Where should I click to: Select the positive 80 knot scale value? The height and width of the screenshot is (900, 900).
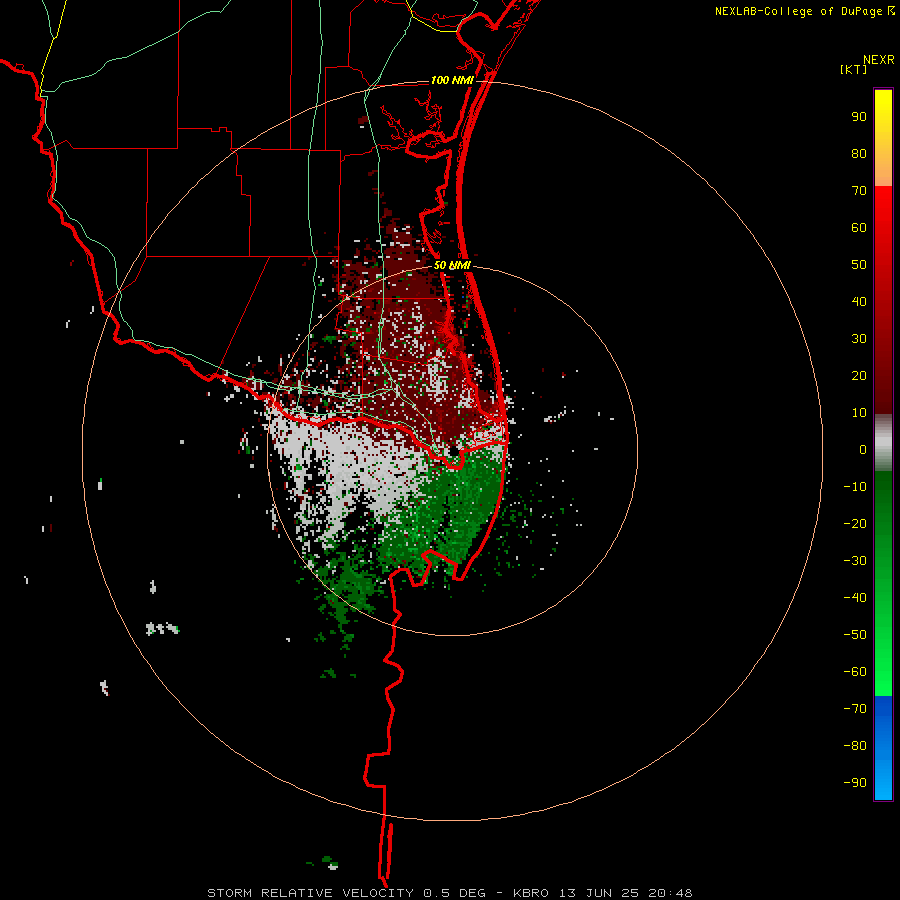coord(859,153)
